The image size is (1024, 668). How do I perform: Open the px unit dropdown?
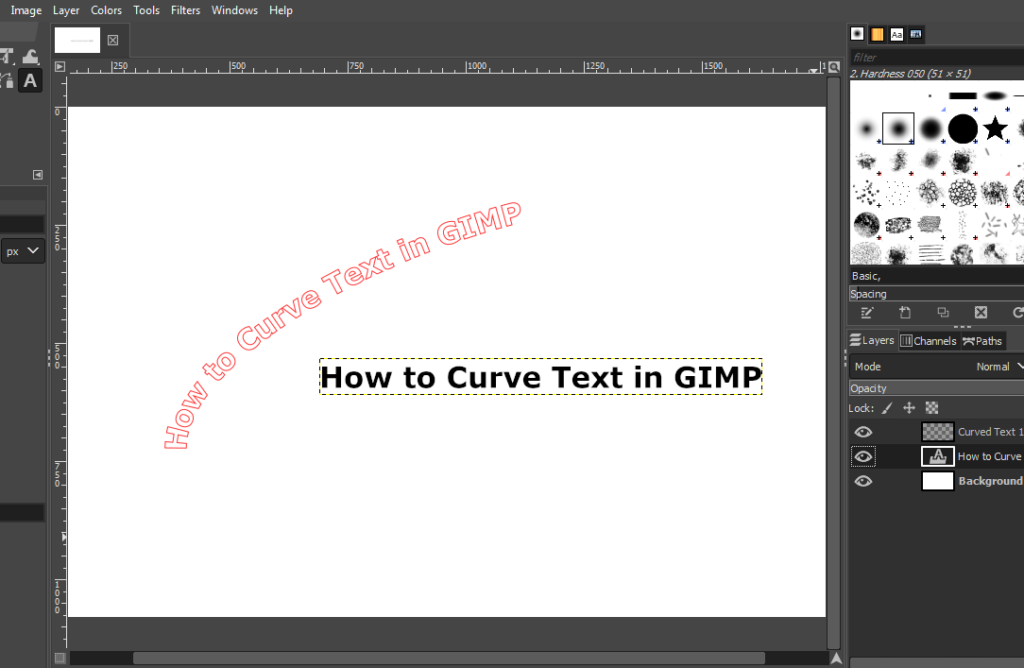[22, 250]
